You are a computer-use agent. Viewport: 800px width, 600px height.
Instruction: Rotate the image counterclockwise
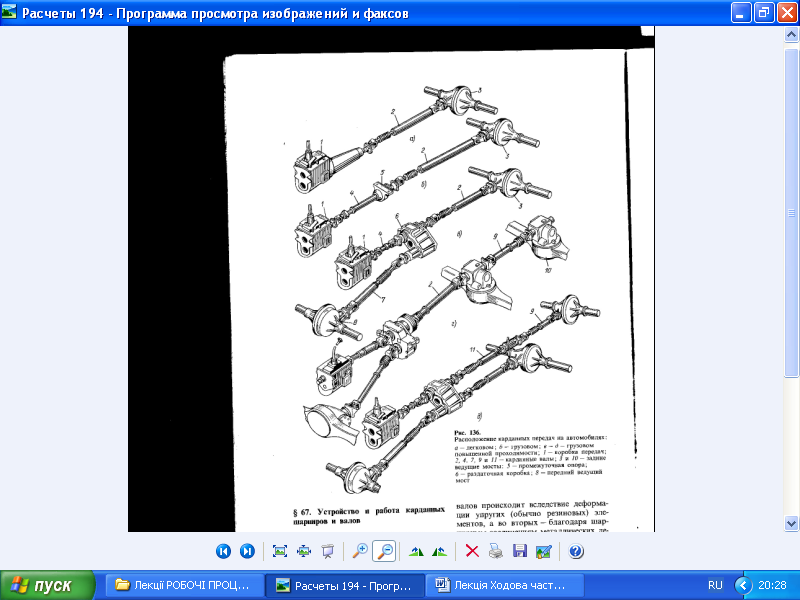click(440, 551)
